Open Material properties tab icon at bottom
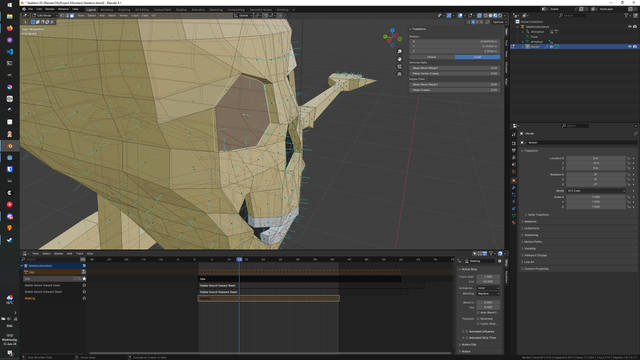Viewport: 640px width, 360px height. (x=513, y=222)
